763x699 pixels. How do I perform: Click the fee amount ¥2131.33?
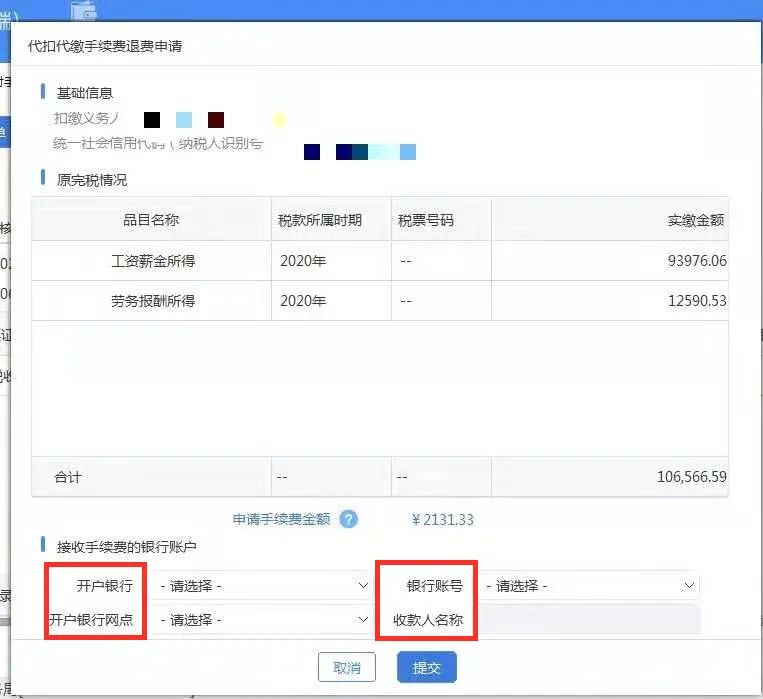442,520
